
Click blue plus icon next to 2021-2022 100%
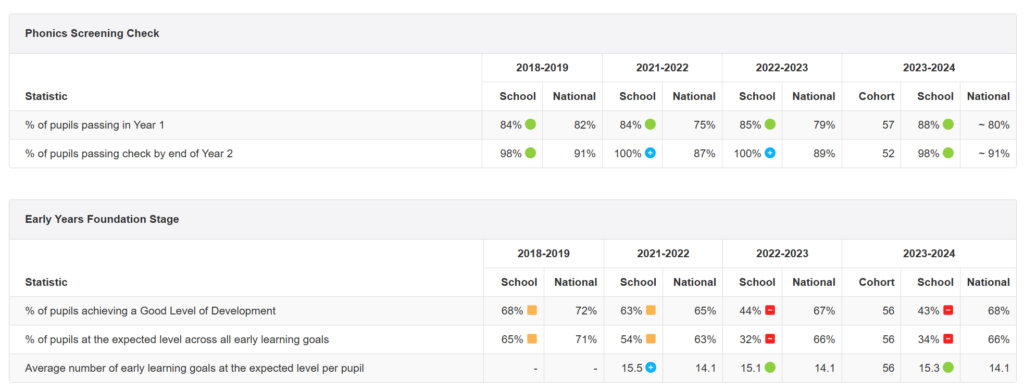tap(650, 153)
